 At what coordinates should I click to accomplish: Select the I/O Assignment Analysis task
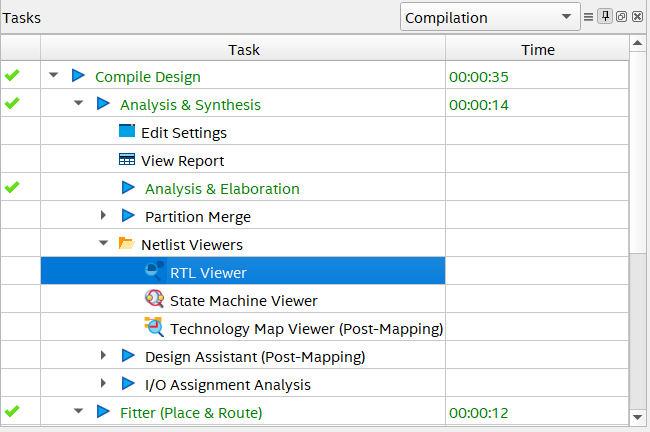point(227,384)
